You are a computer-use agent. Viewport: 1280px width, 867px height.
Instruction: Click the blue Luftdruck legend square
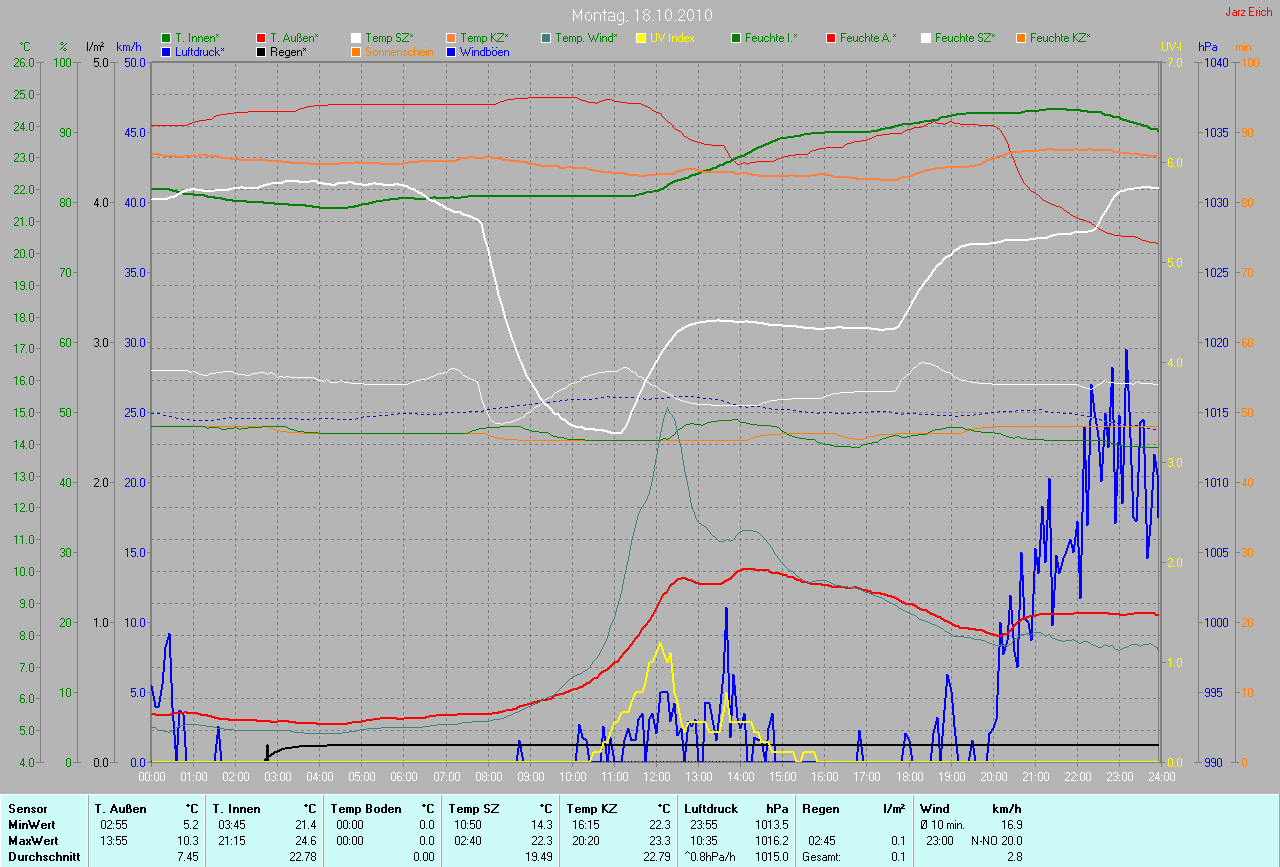coord(166,51)
